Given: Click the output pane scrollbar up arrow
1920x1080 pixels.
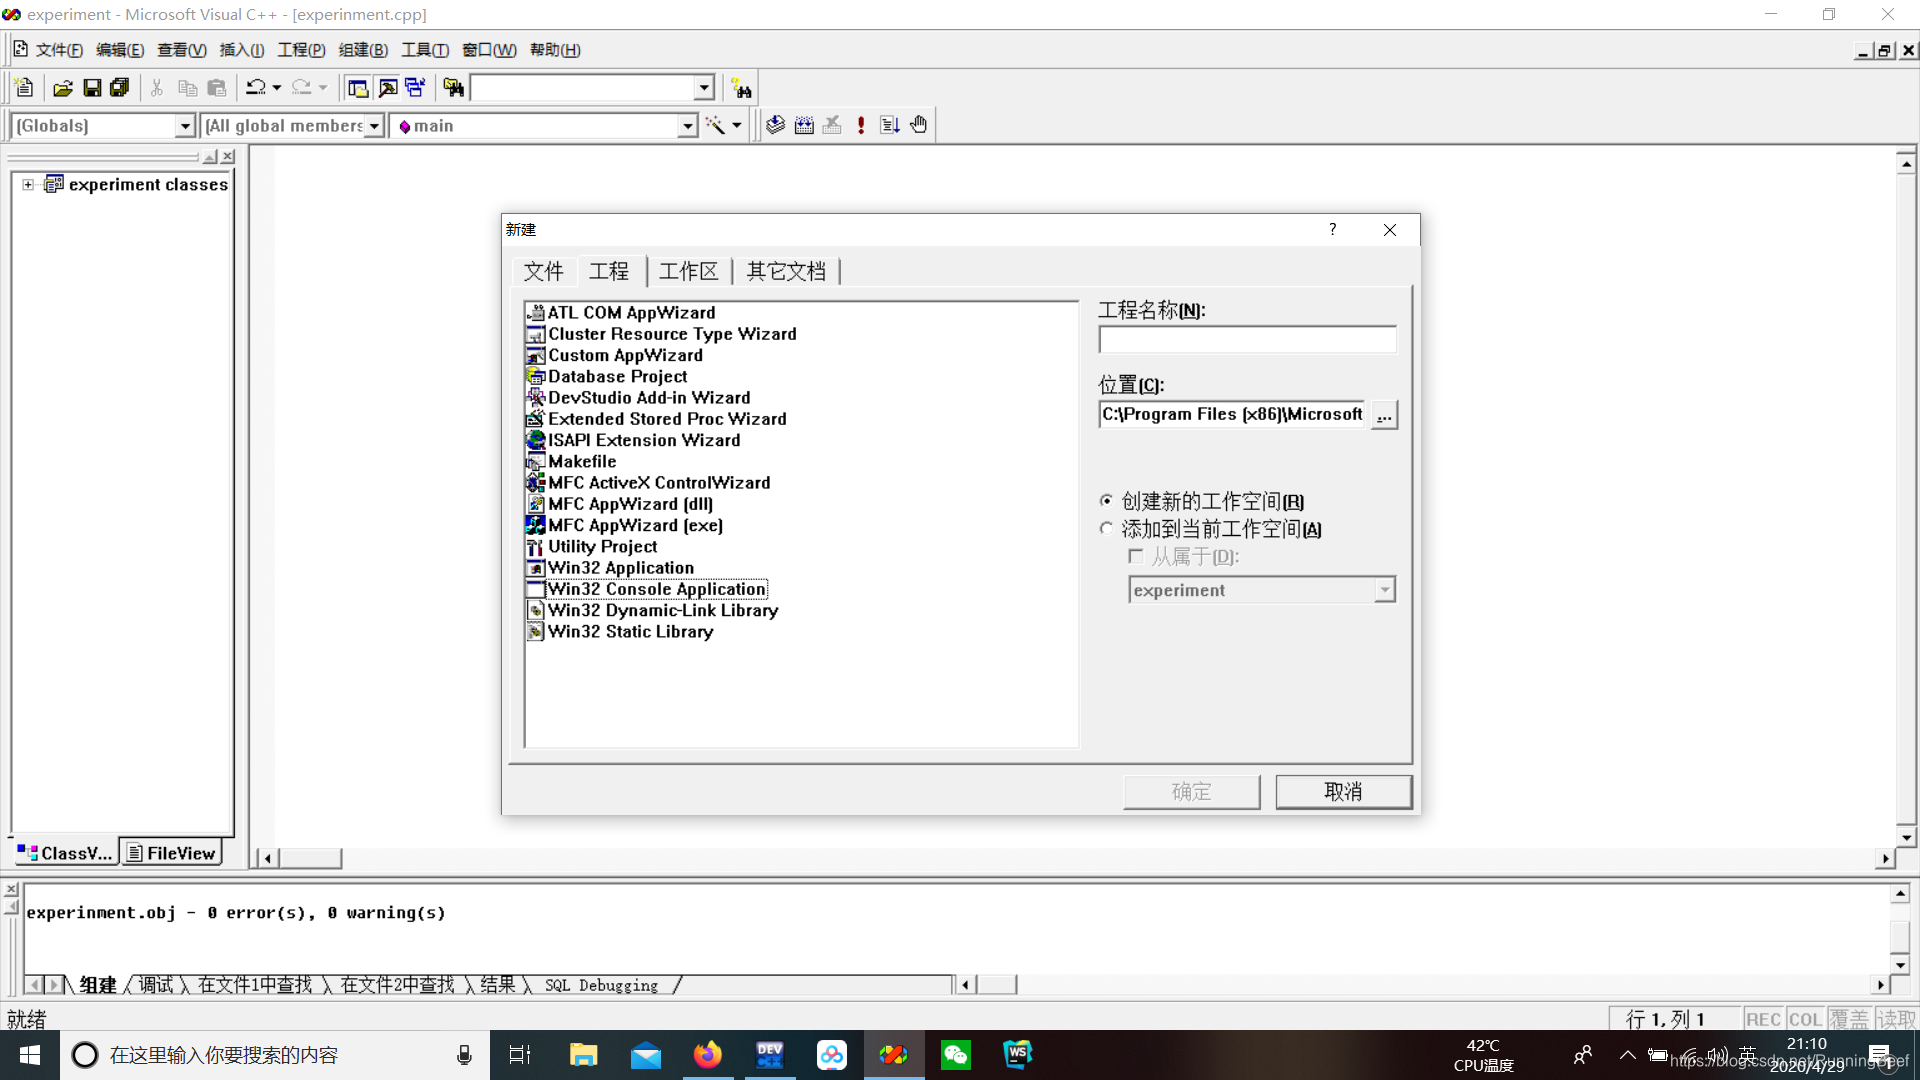Looking at the screenshot, I should tap(1900, 893).
